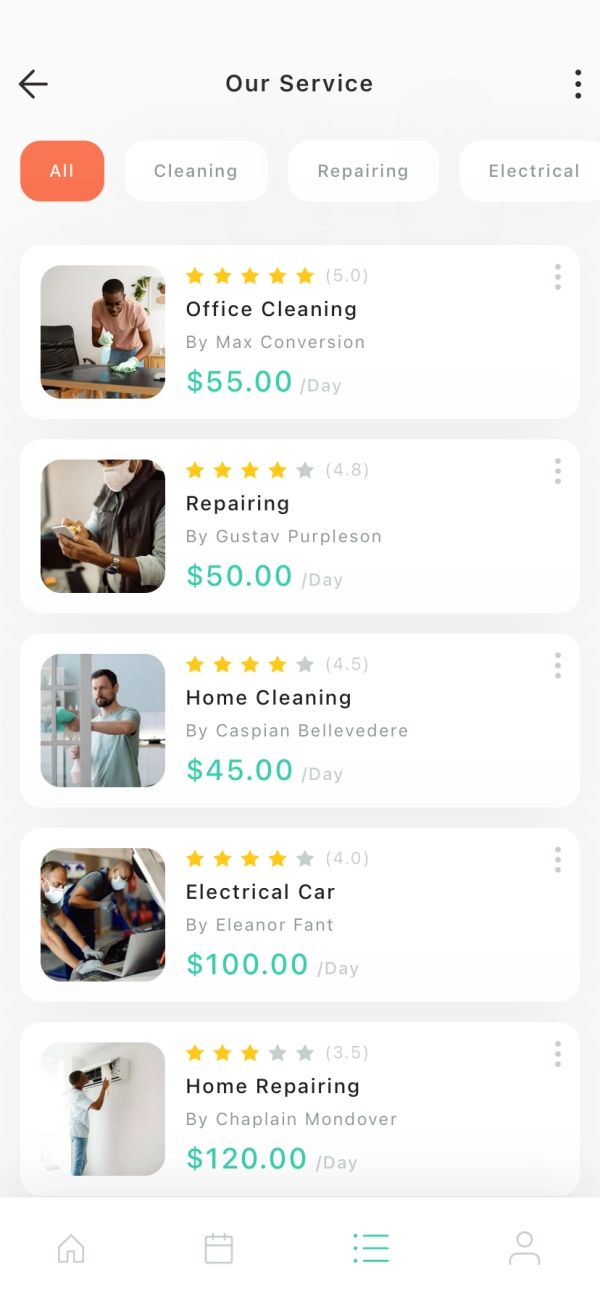Open the calendar bookings icon

tap(219, 1247)
